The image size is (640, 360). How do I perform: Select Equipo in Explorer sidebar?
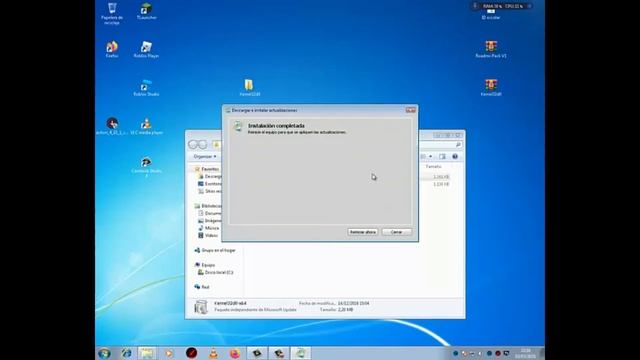pos(205,265)
